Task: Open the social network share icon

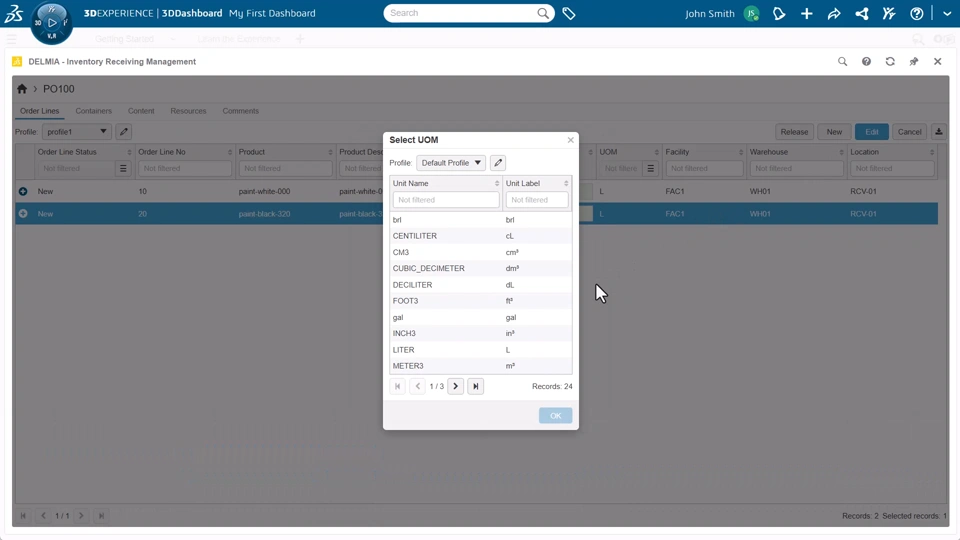Action: [x=861, y=13]
